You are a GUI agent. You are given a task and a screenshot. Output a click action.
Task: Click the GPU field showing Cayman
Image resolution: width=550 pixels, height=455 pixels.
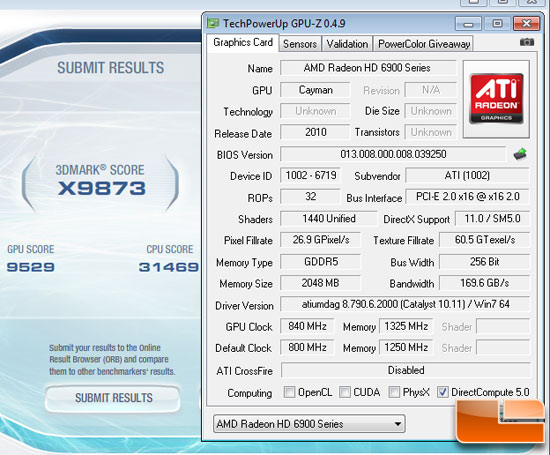315,90
